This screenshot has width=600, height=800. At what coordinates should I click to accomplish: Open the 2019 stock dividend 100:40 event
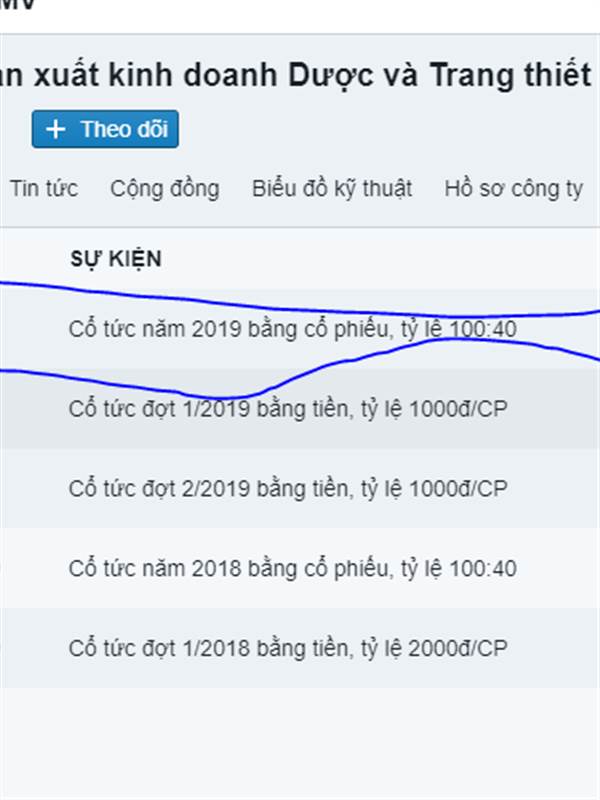click(293, 329)
